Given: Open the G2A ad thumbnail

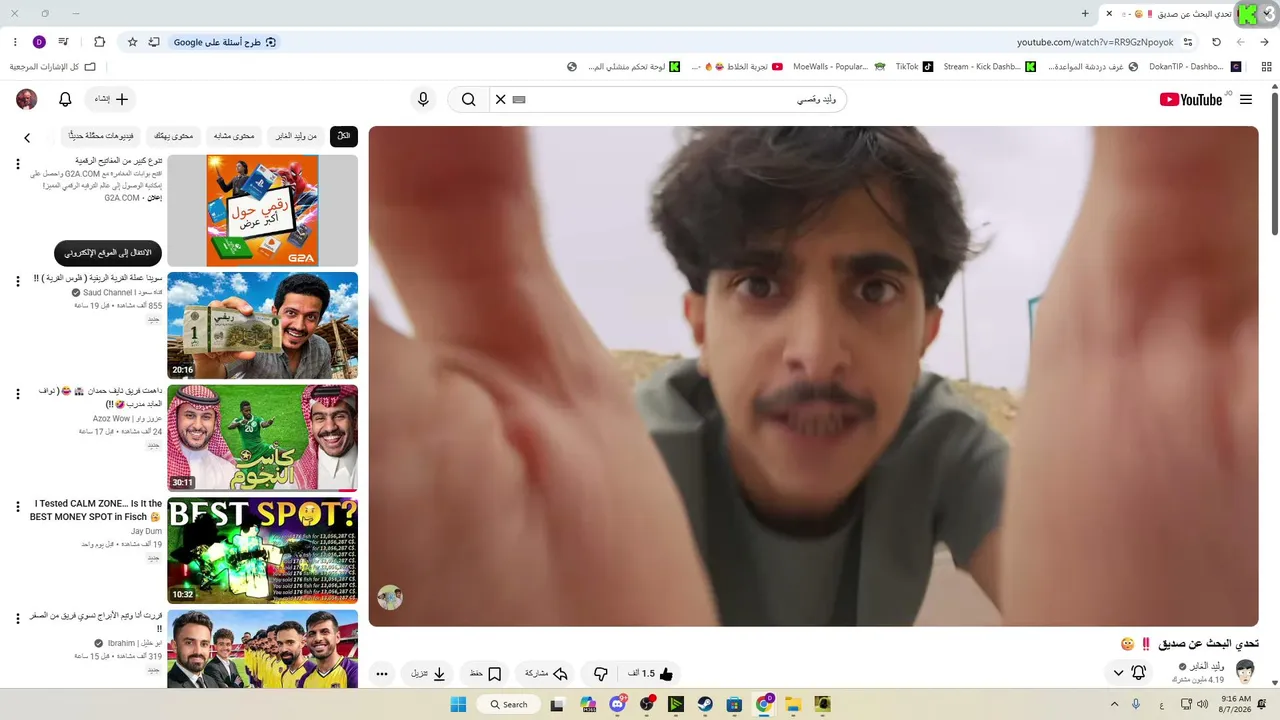Looking at the screenshot, I should tap(262, 210).
